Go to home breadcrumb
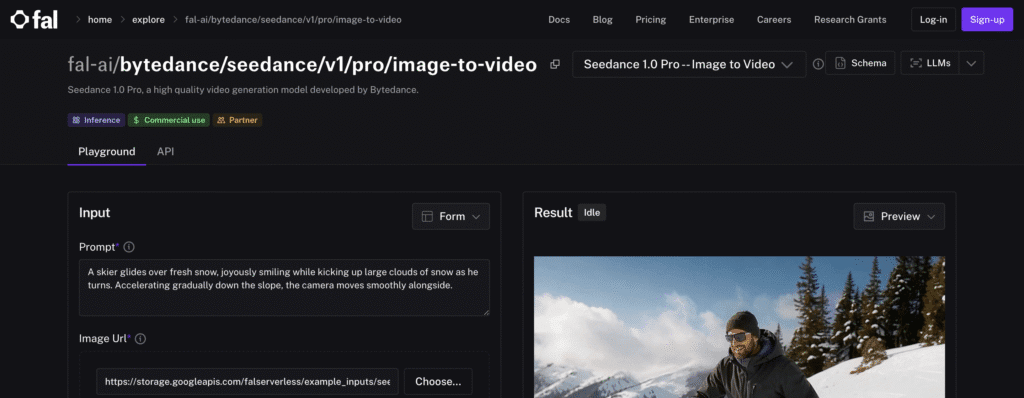1024x398 pixels. (100, 20)
